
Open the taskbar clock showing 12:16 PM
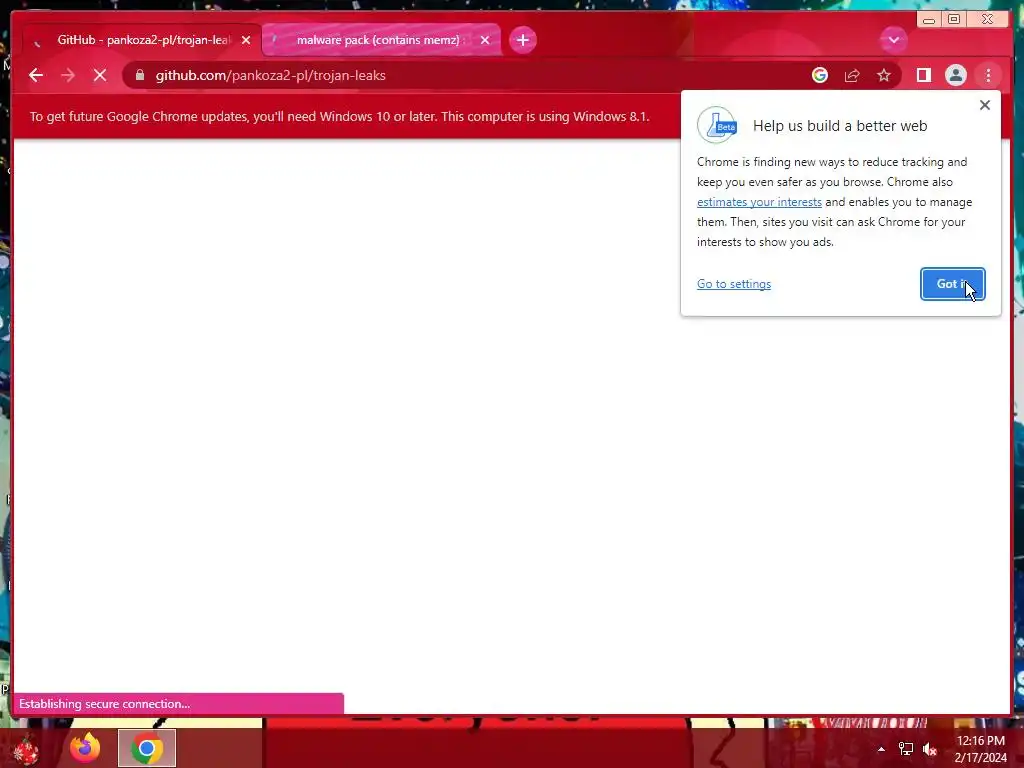[x=980, y=749]
